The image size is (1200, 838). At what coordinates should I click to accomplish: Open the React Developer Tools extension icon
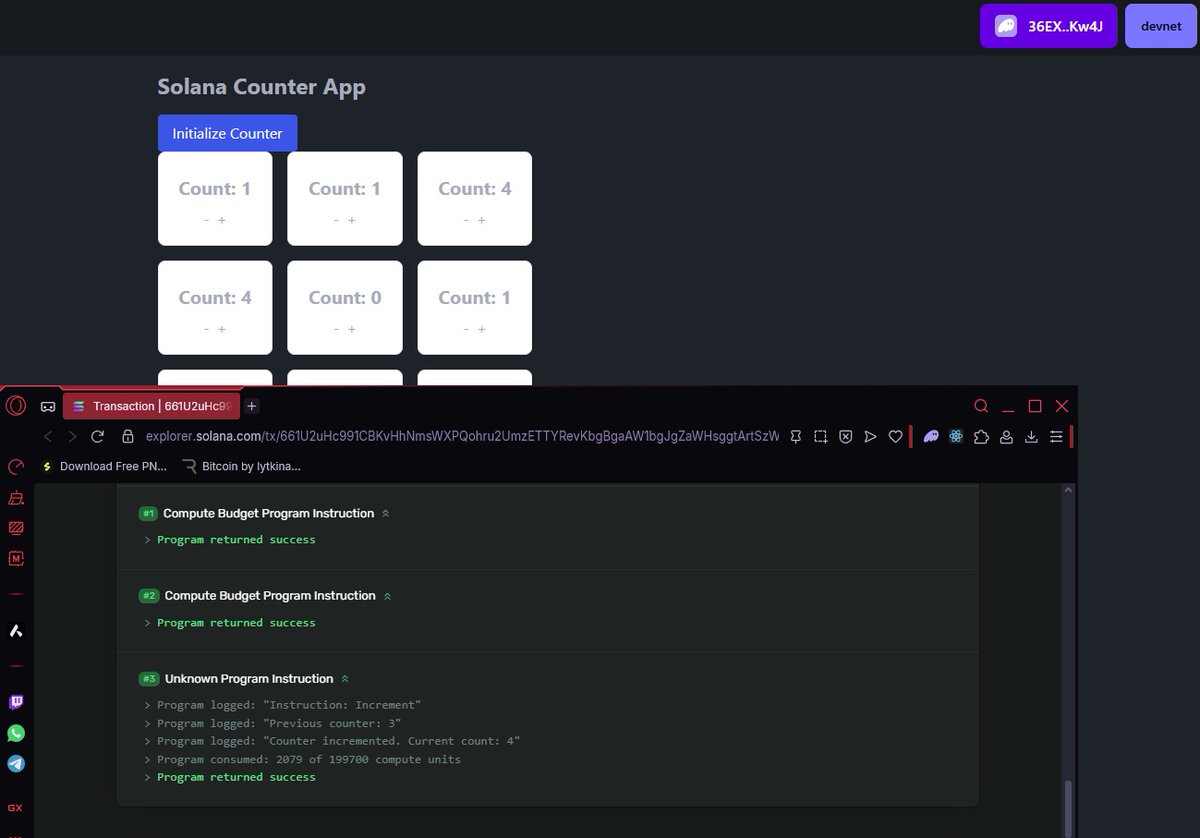tap(956, 437)
